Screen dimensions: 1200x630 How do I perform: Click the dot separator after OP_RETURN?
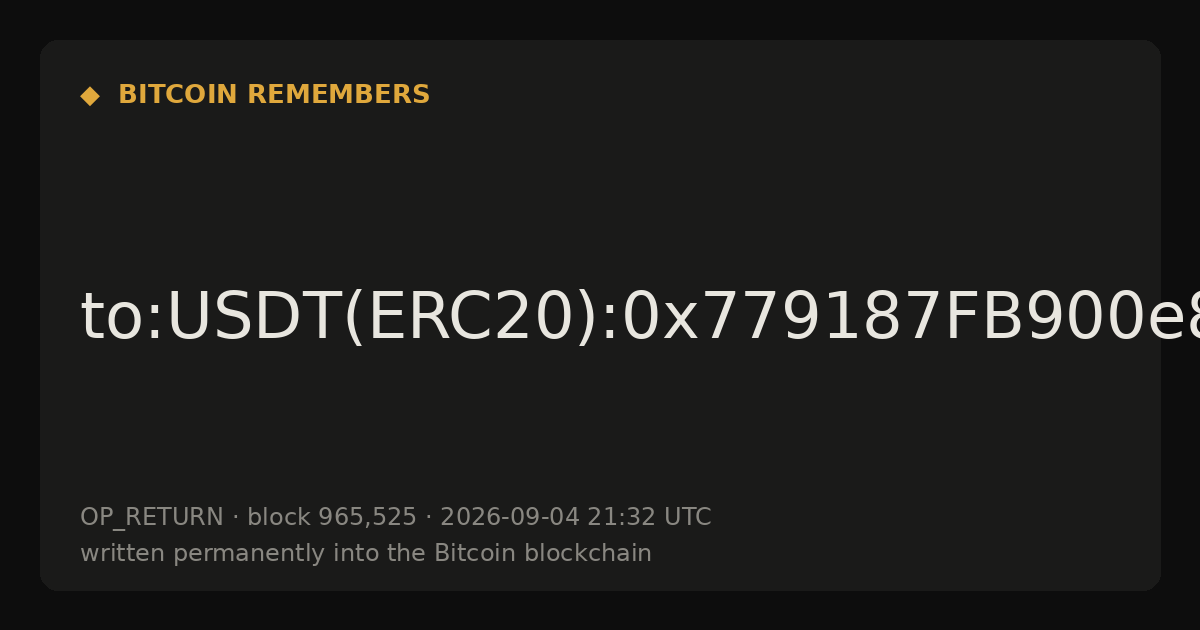click(x=235, y=518)
